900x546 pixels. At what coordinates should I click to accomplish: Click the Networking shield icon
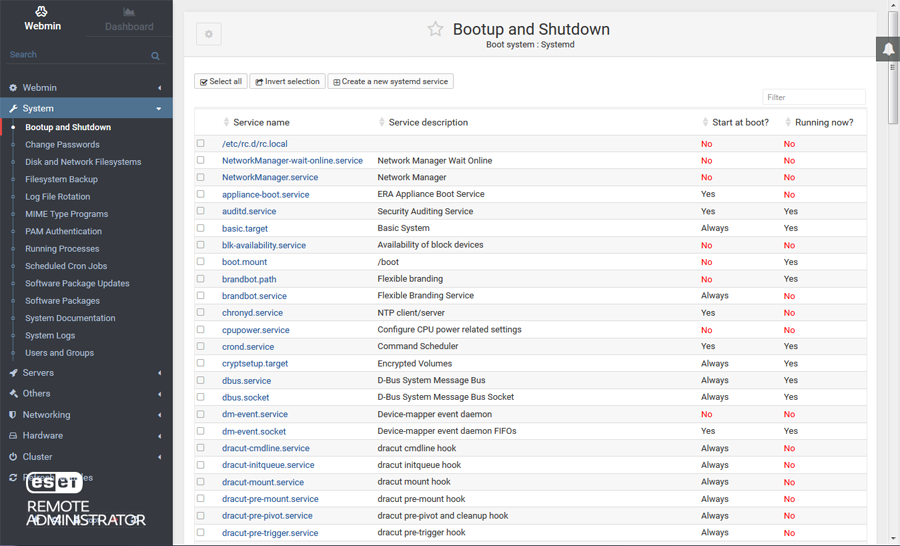[x=13, y=415]
